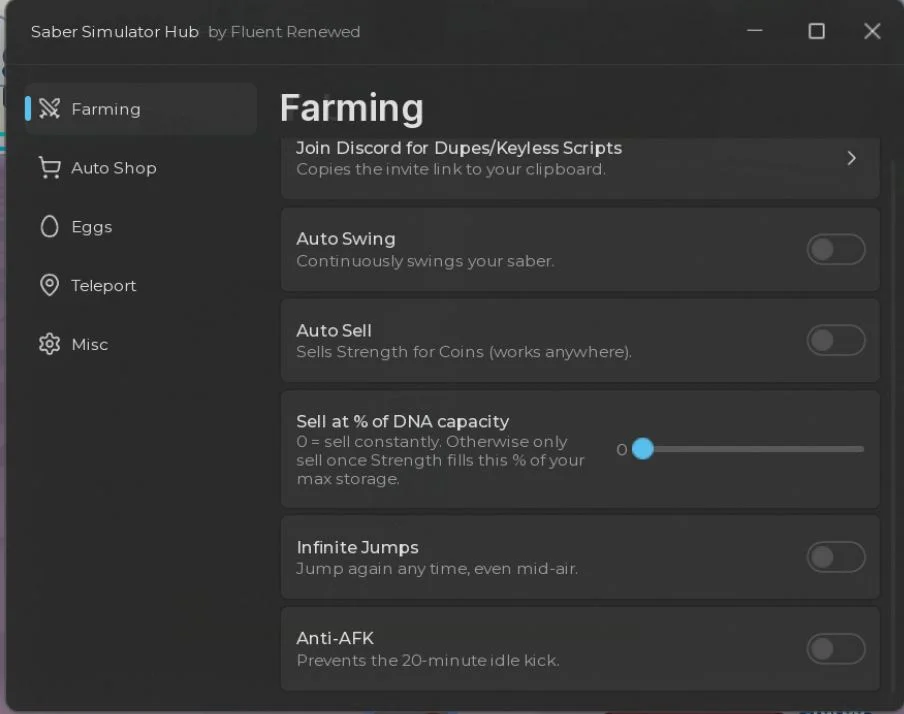Click the gear Misc icon
This screenshot has width=904, height=714.
(50, 344)
